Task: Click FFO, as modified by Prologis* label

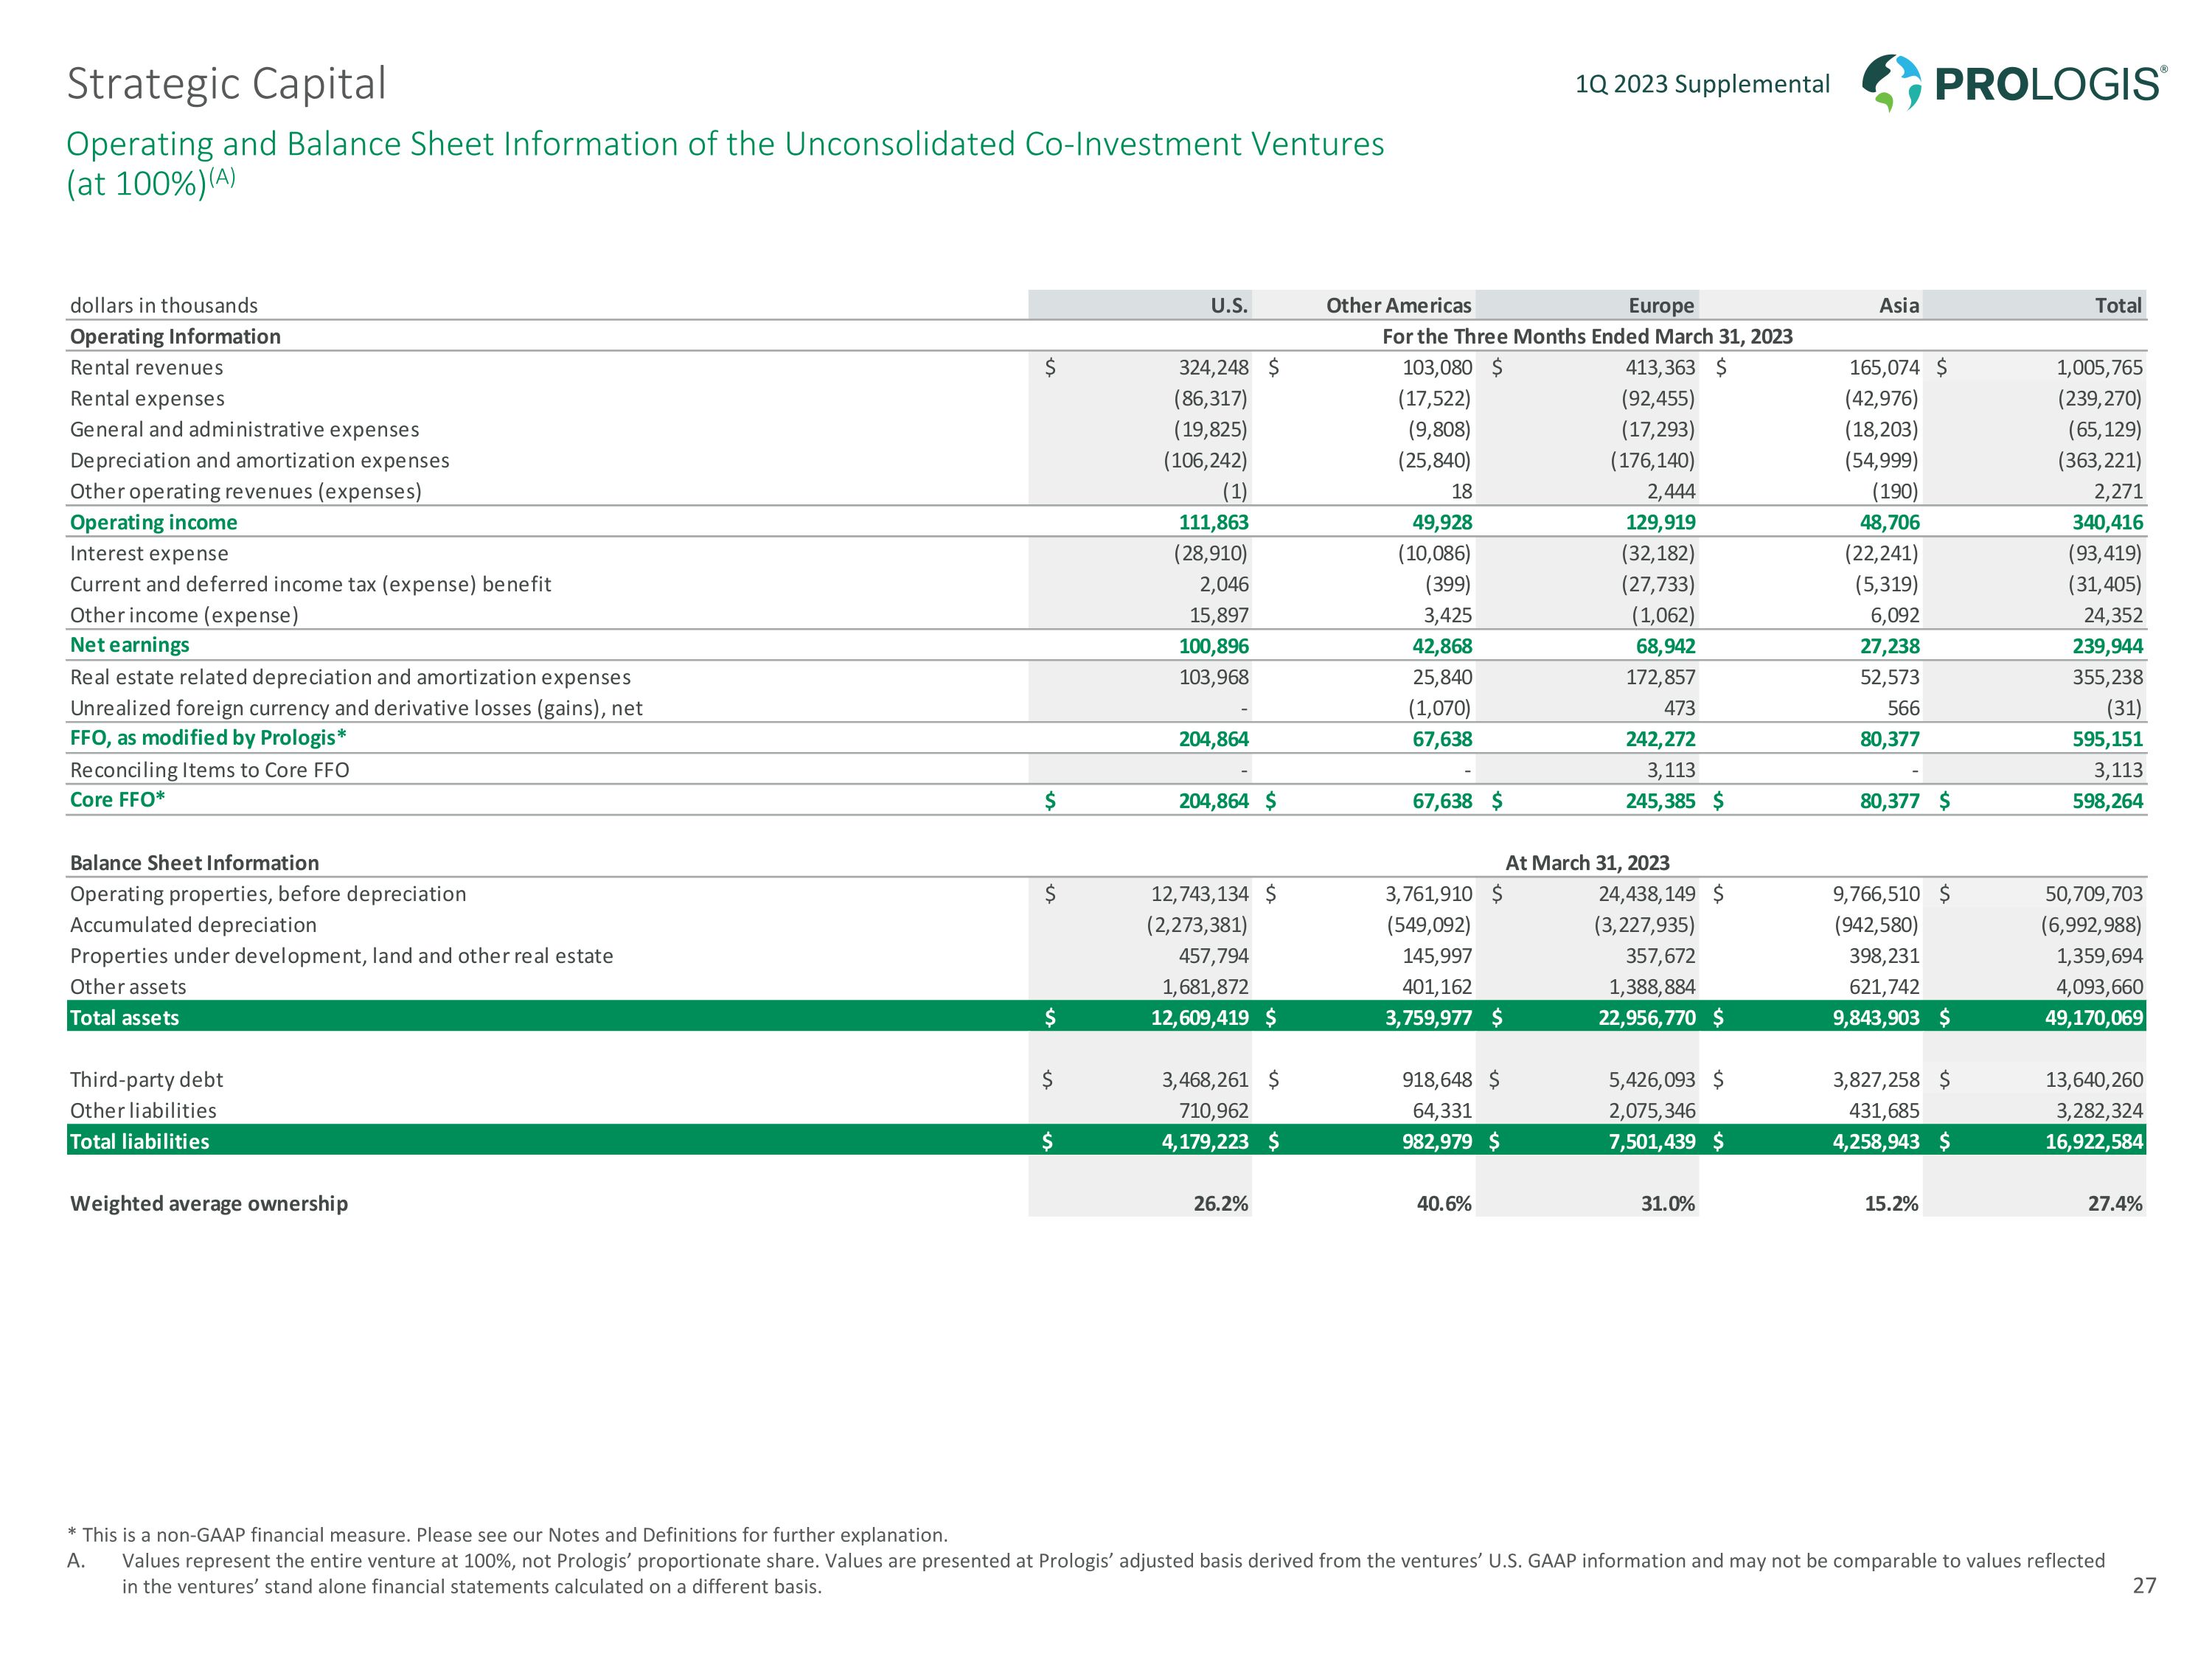Action: point(208,737)
